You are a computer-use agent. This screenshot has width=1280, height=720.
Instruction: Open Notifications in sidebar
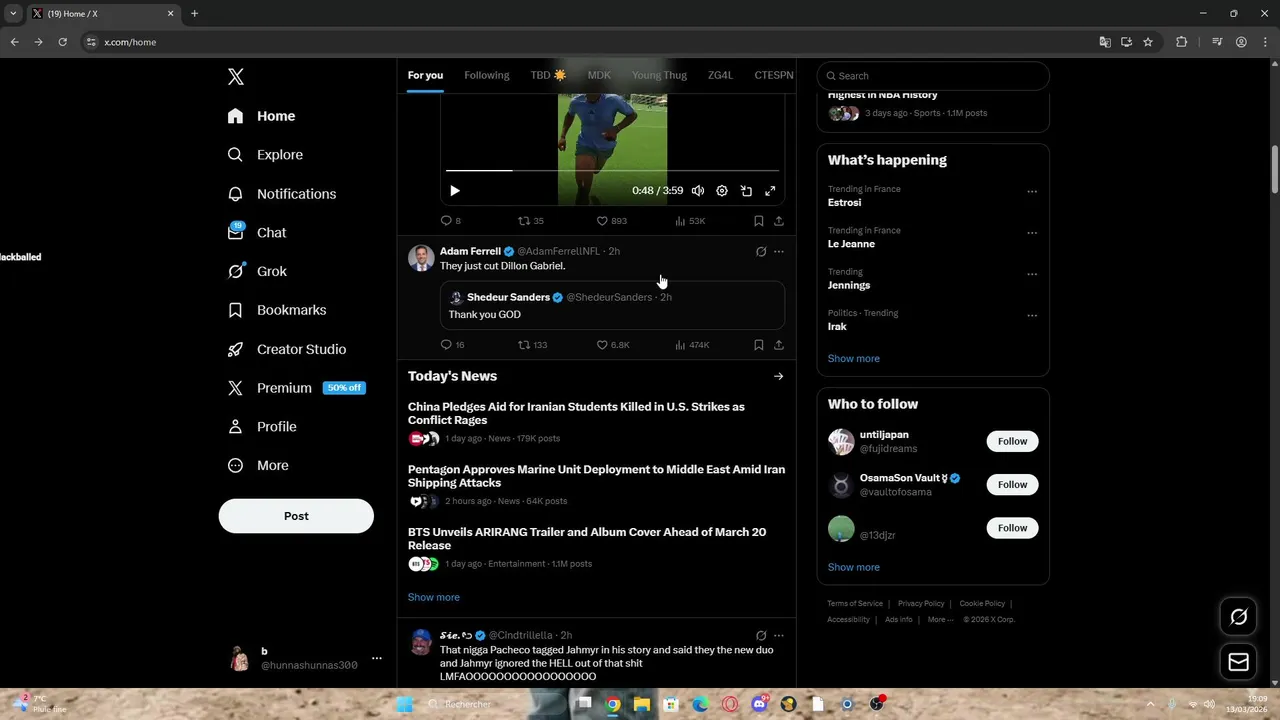click(281, 194)
